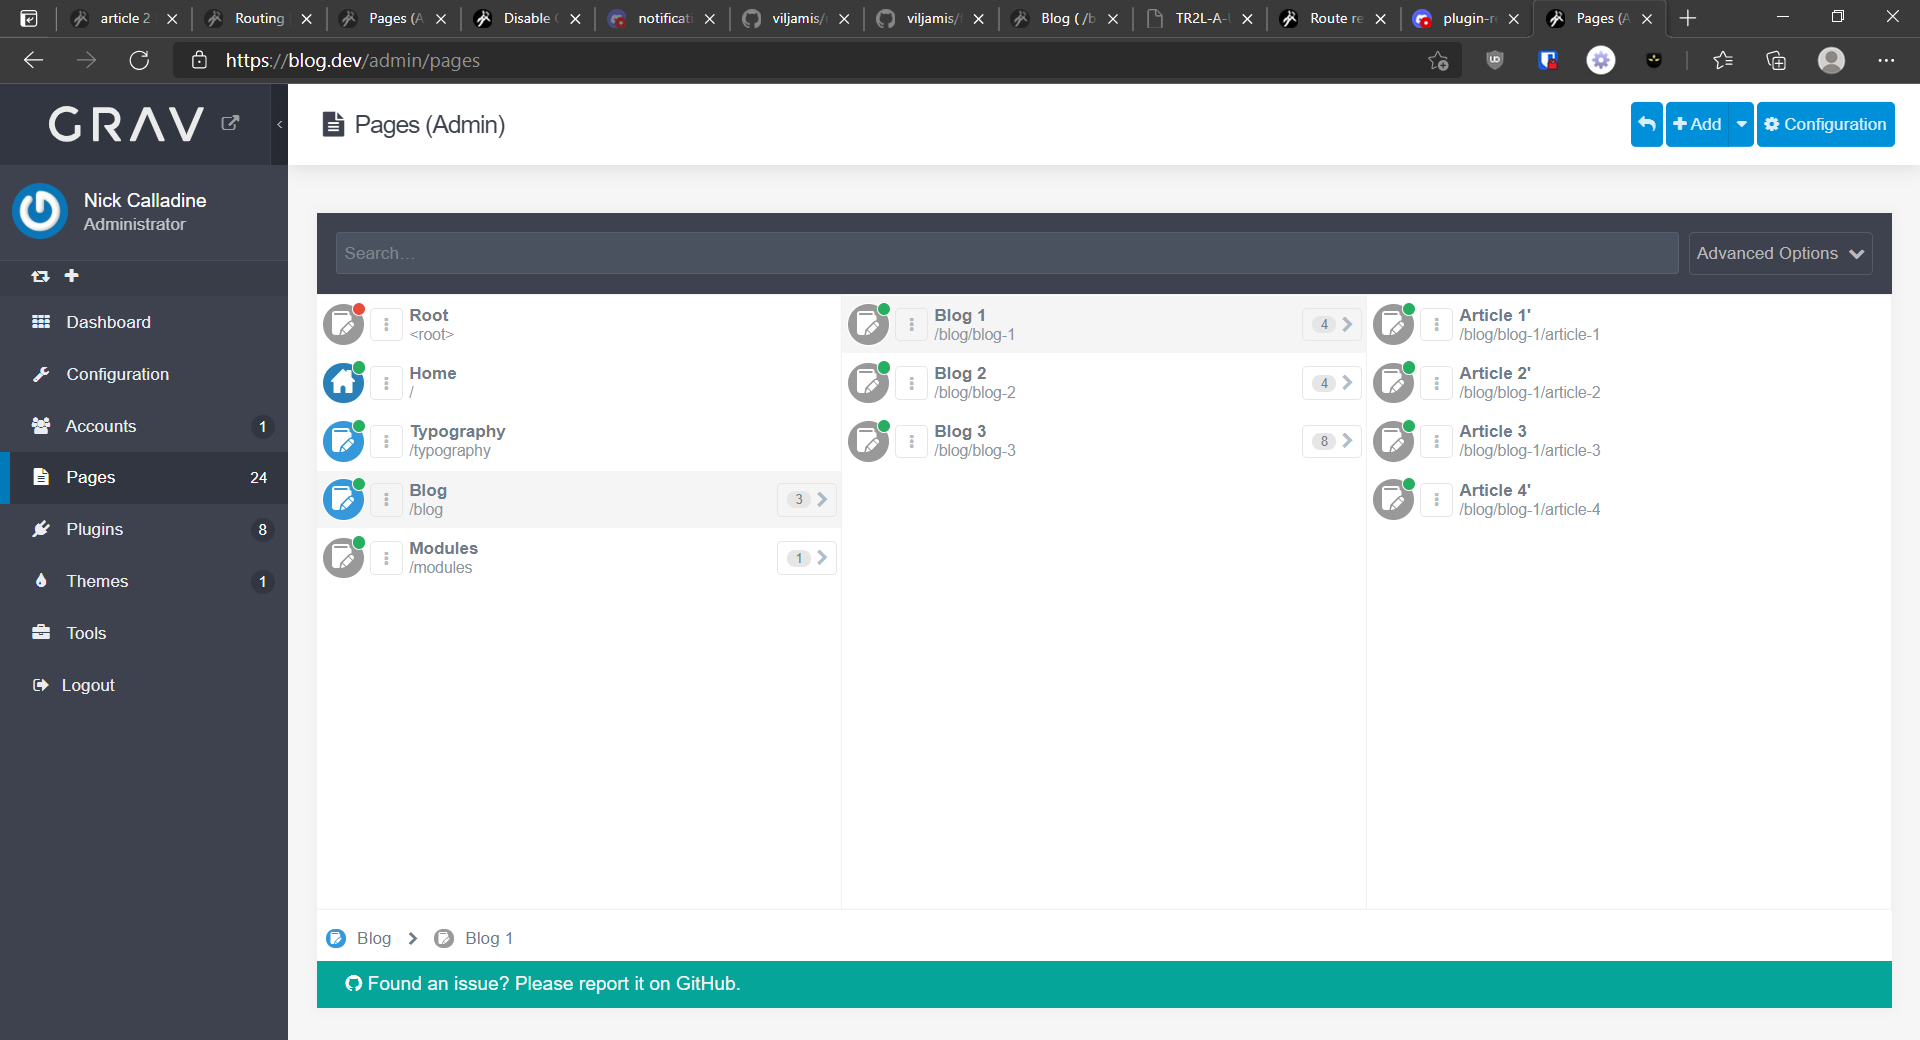The image size is (1920, 1040).
Task: Click the GitHub issue report link
Action: click(543, 984)
